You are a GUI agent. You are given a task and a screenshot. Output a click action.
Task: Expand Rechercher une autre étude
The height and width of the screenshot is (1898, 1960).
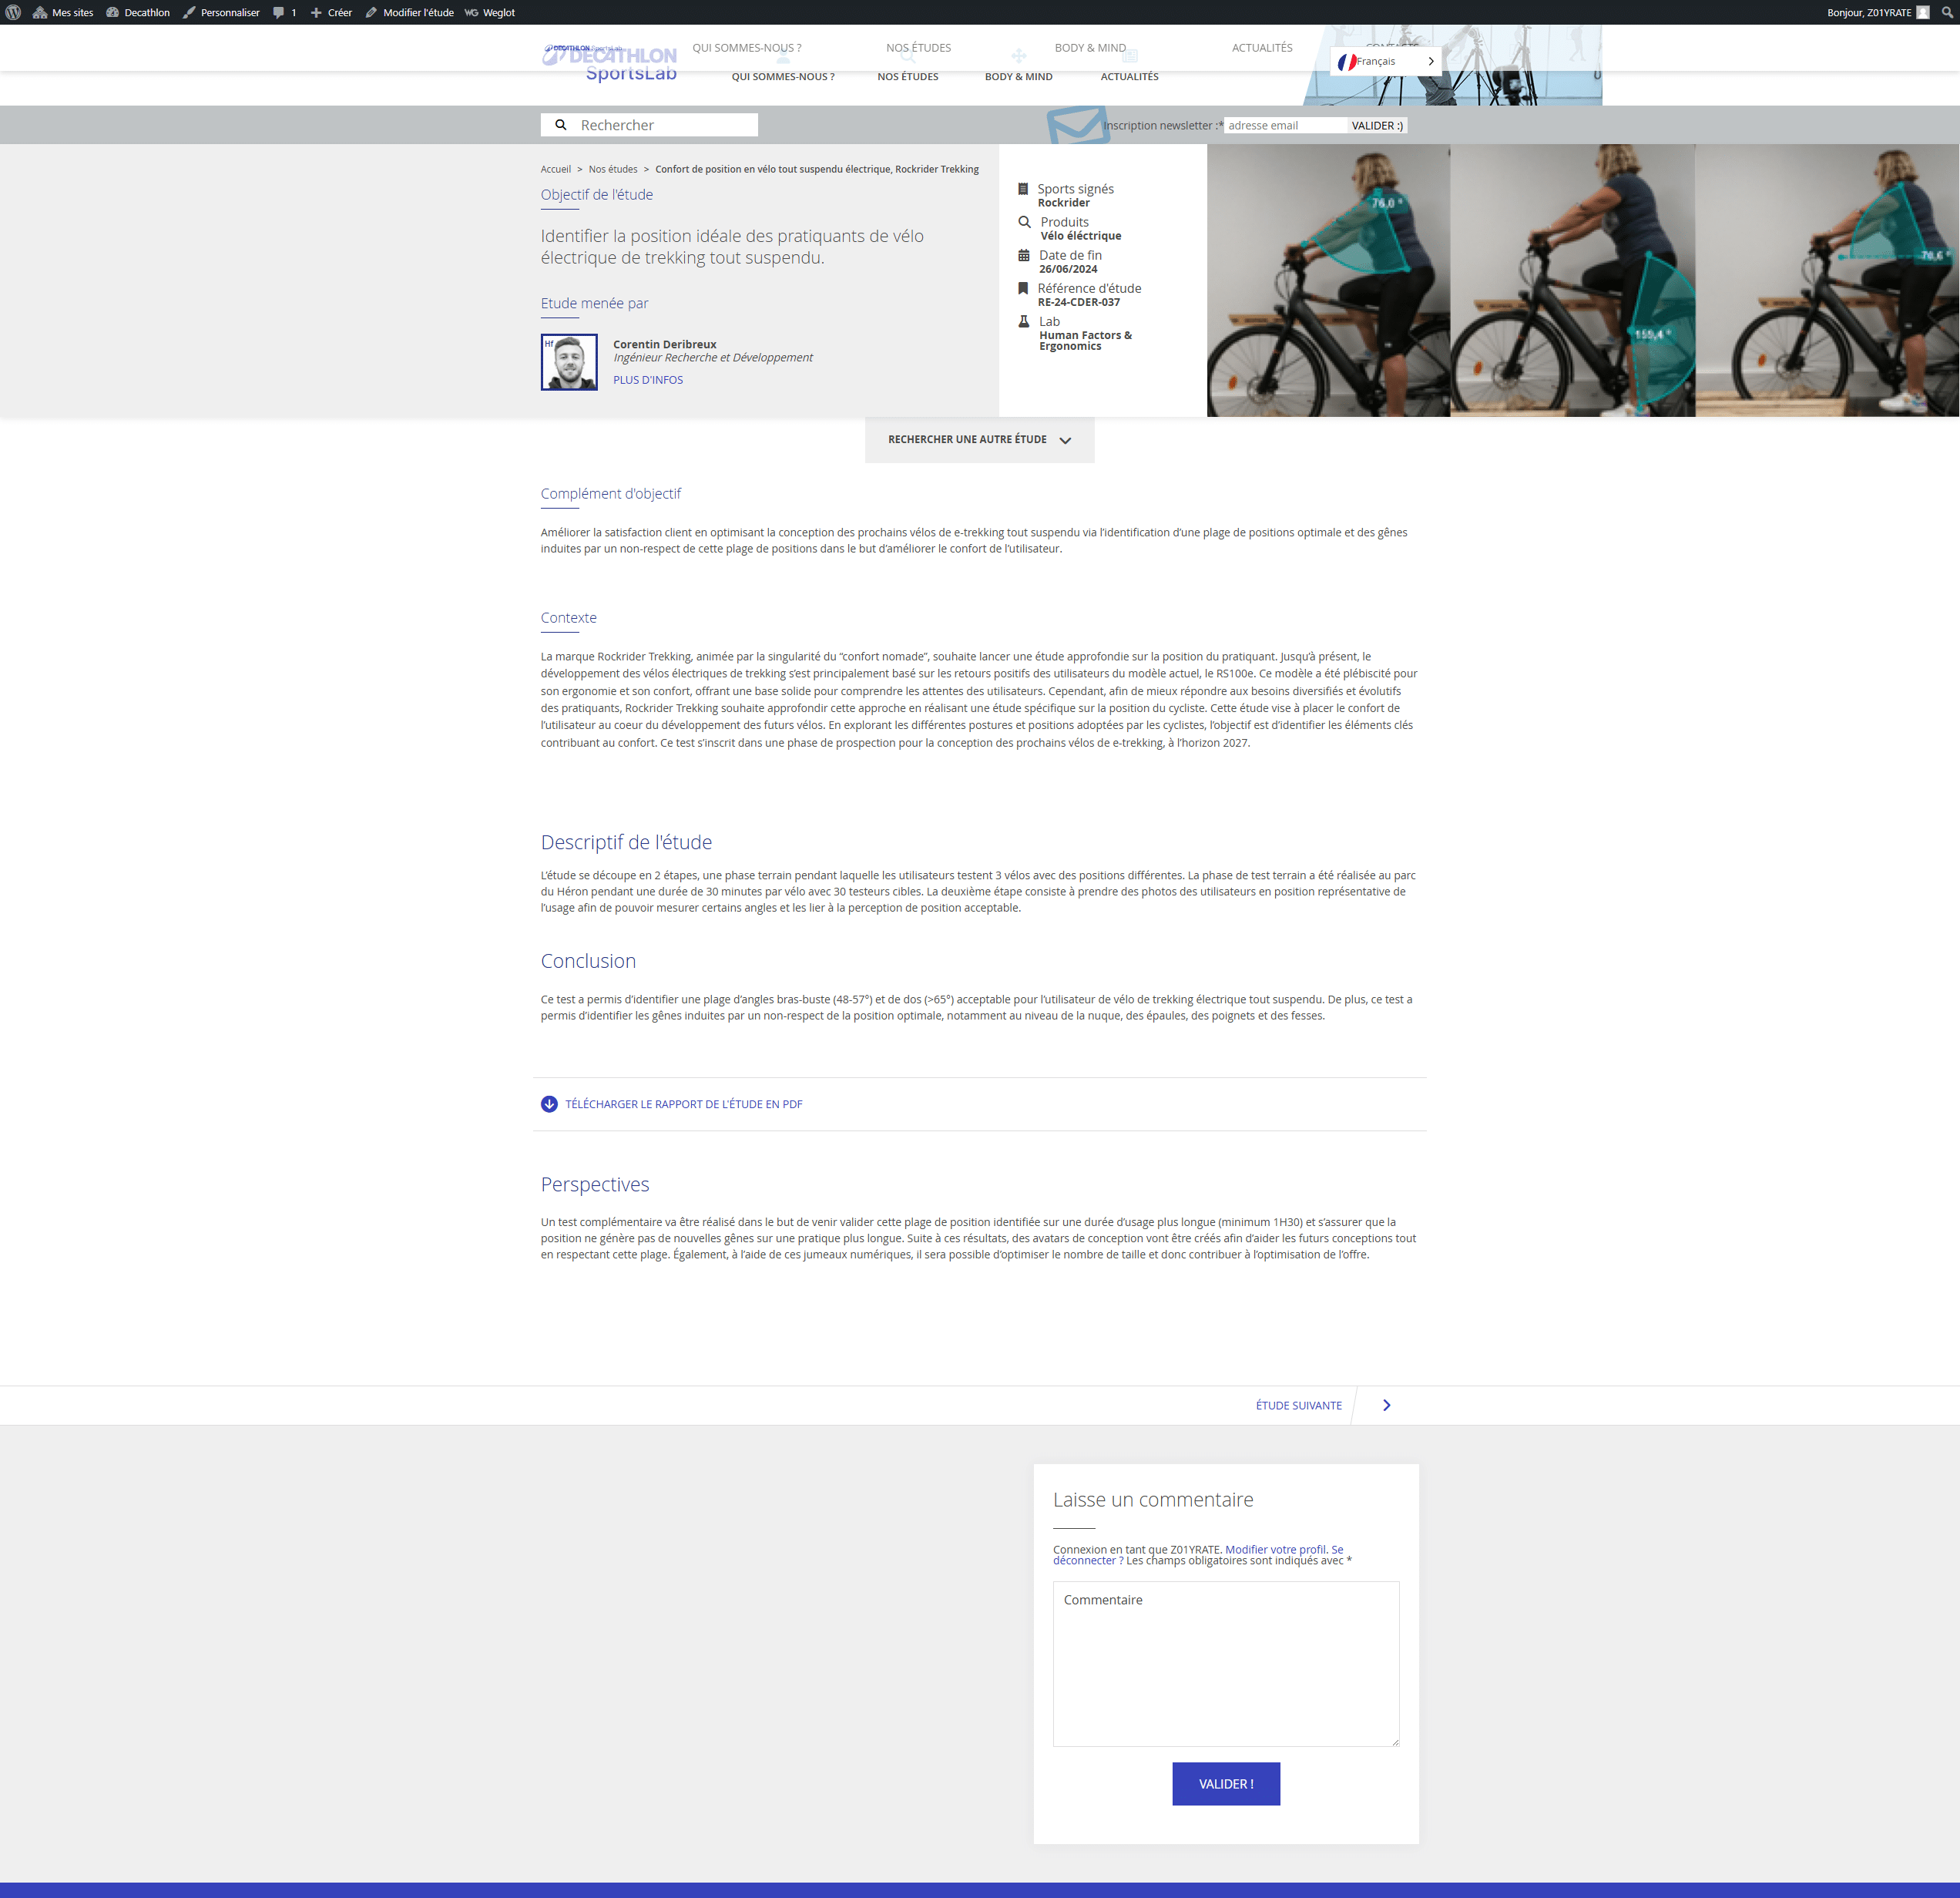coord(980,439)
